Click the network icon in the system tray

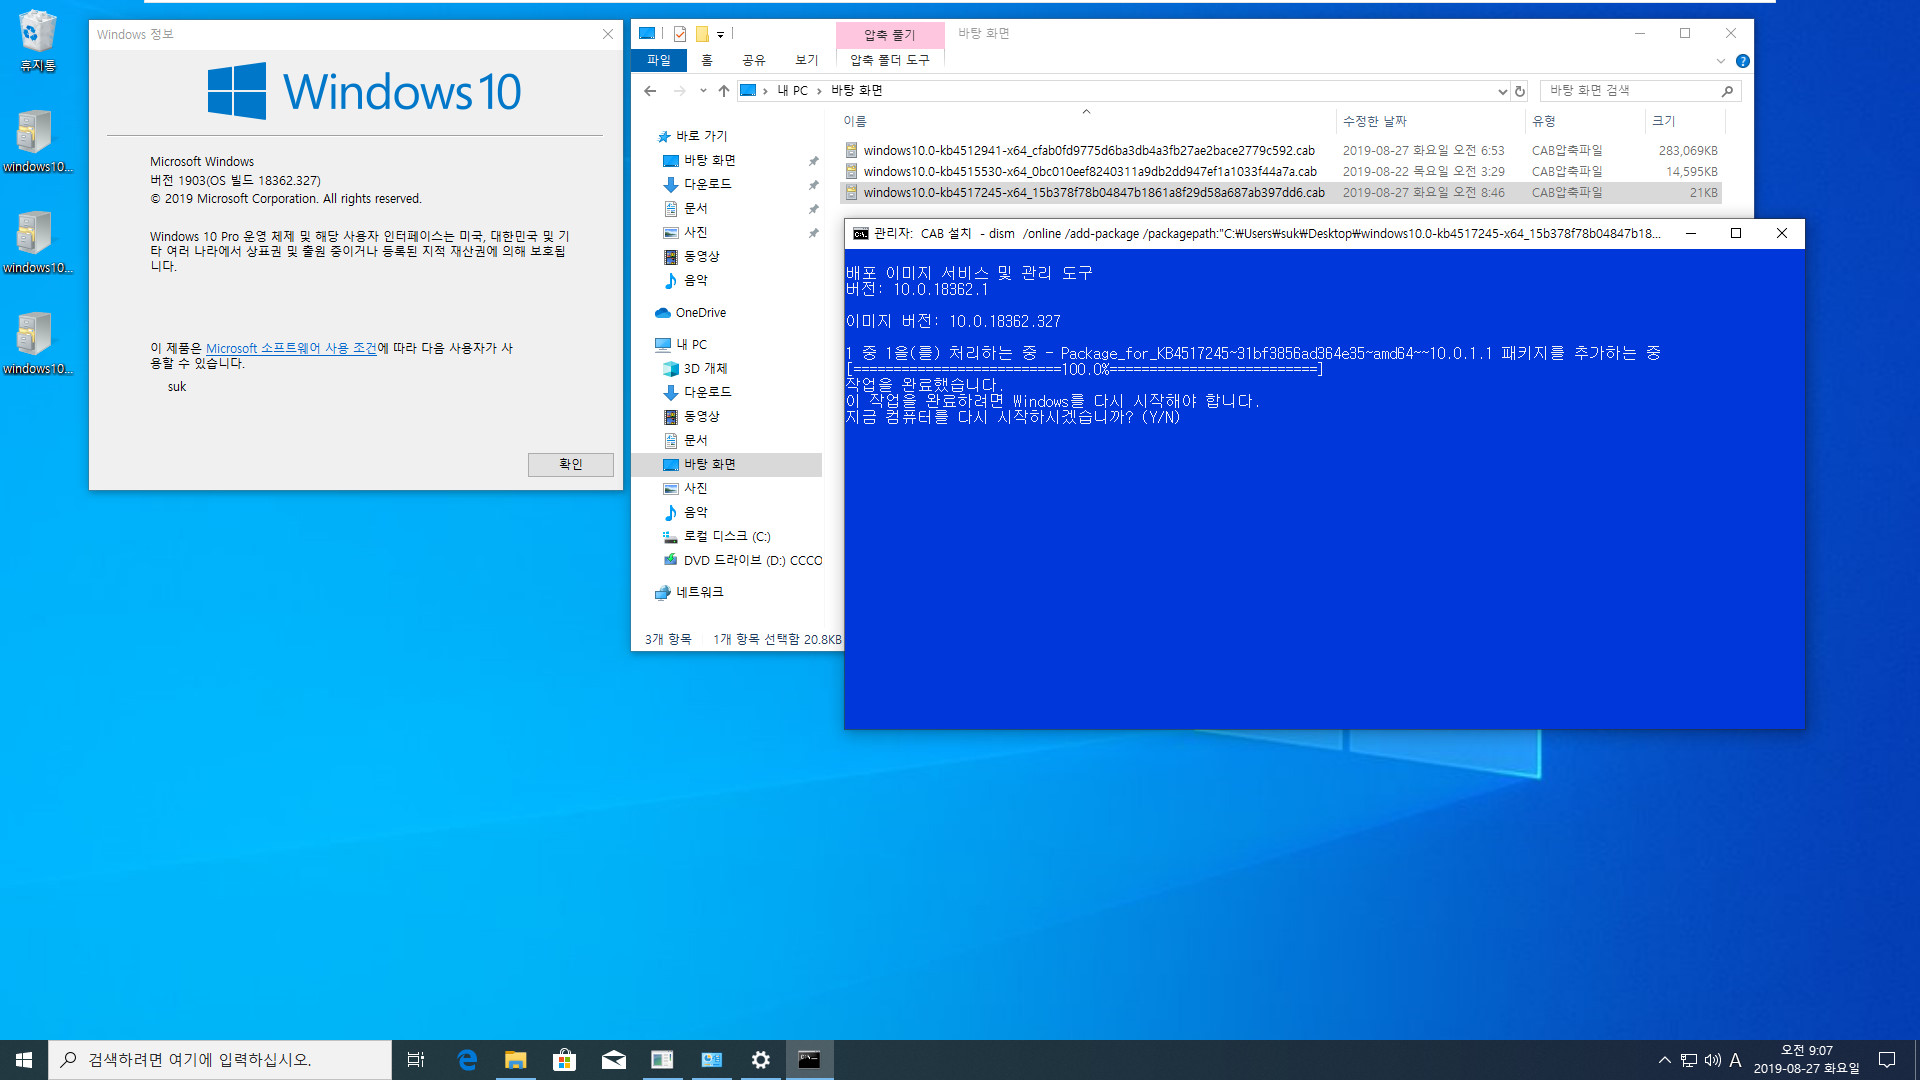(x=1689, y=1060)
